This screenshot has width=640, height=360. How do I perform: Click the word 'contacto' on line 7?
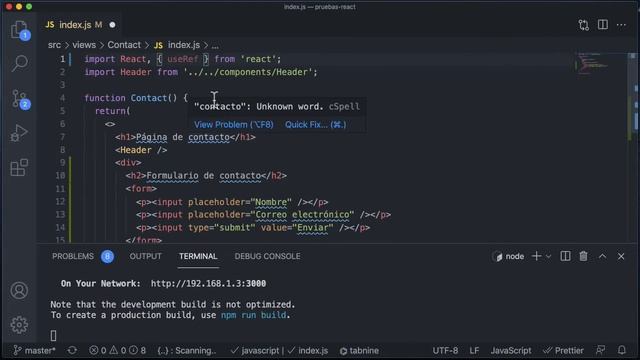209,137
